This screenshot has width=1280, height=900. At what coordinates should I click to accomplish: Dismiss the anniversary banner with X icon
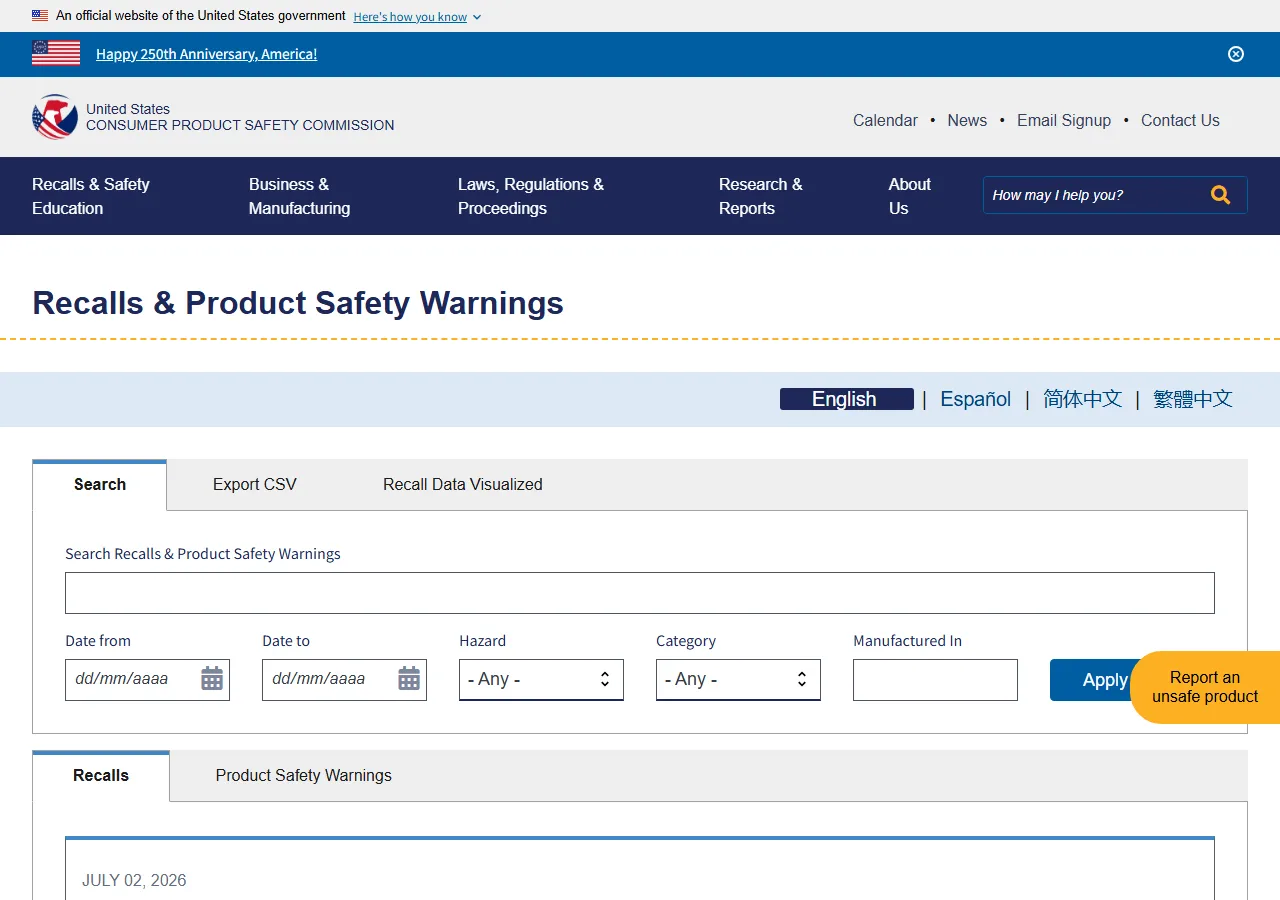pyautogui.click(x=1236, y=54)
